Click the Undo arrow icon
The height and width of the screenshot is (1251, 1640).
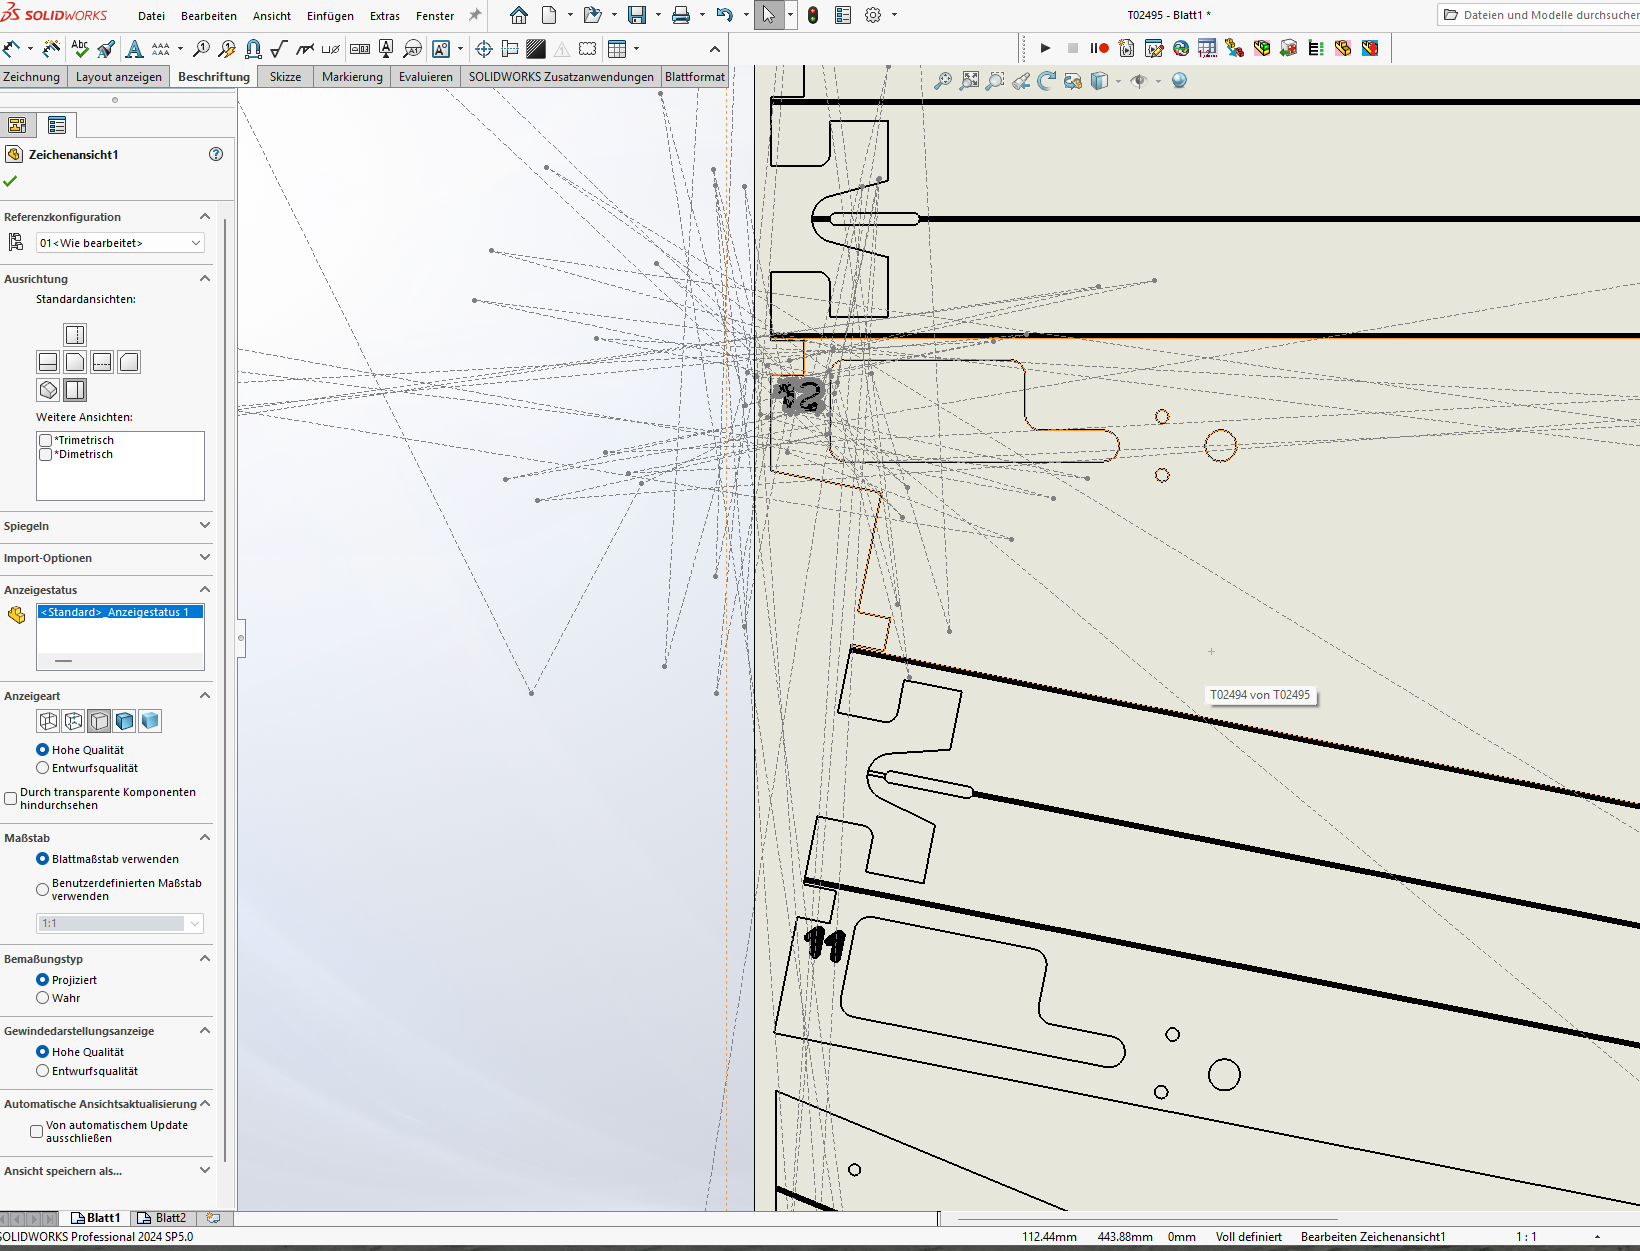point(725,15)
